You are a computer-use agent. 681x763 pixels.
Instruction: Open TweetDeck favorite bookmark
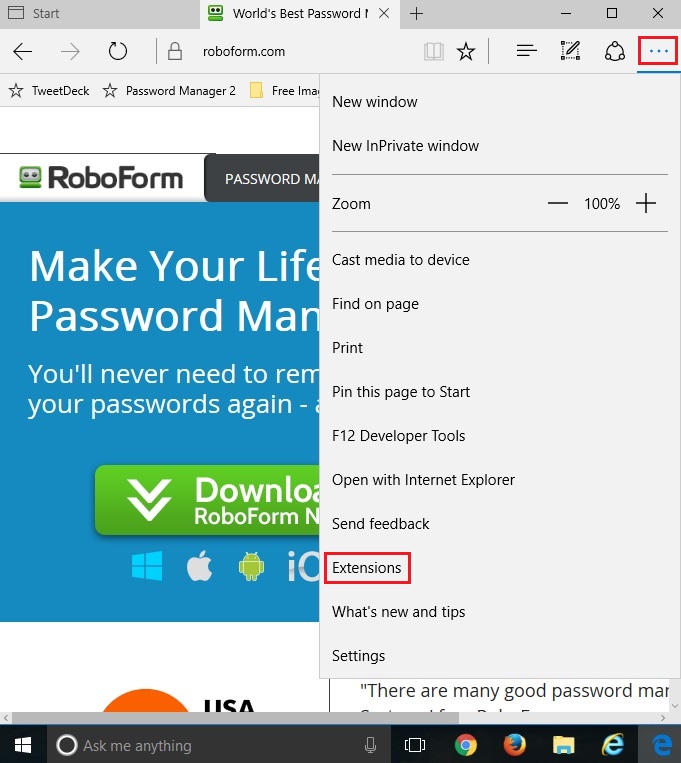[x=49, y=91]
